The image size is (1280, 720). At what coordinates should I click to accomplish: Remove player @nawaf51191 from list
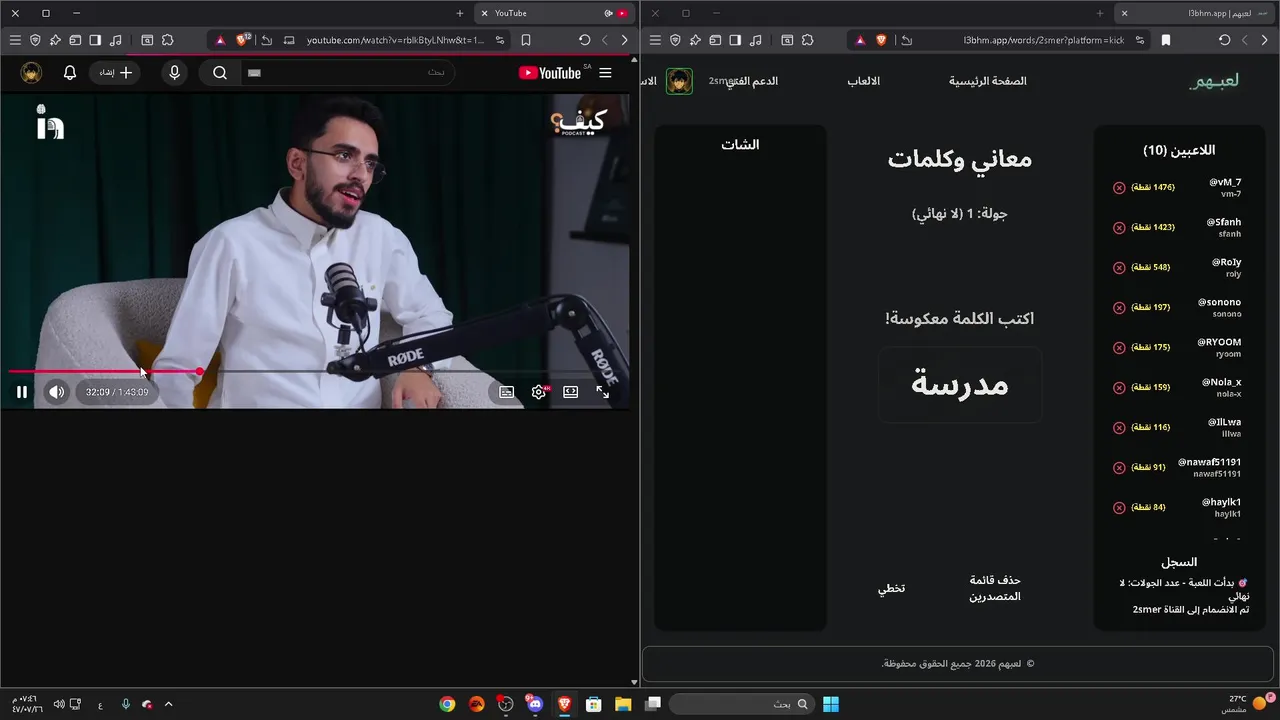[1119, 468]
